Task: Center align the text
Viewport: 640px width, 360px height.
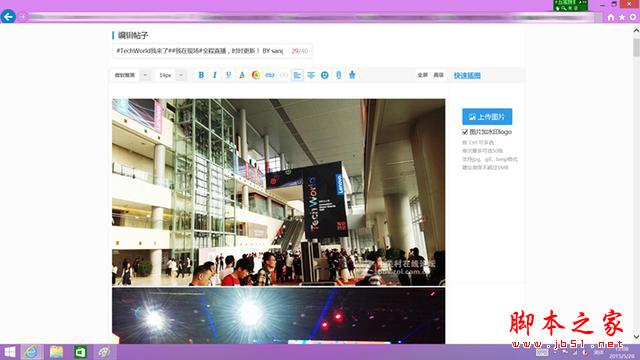Action: [311, 75]
